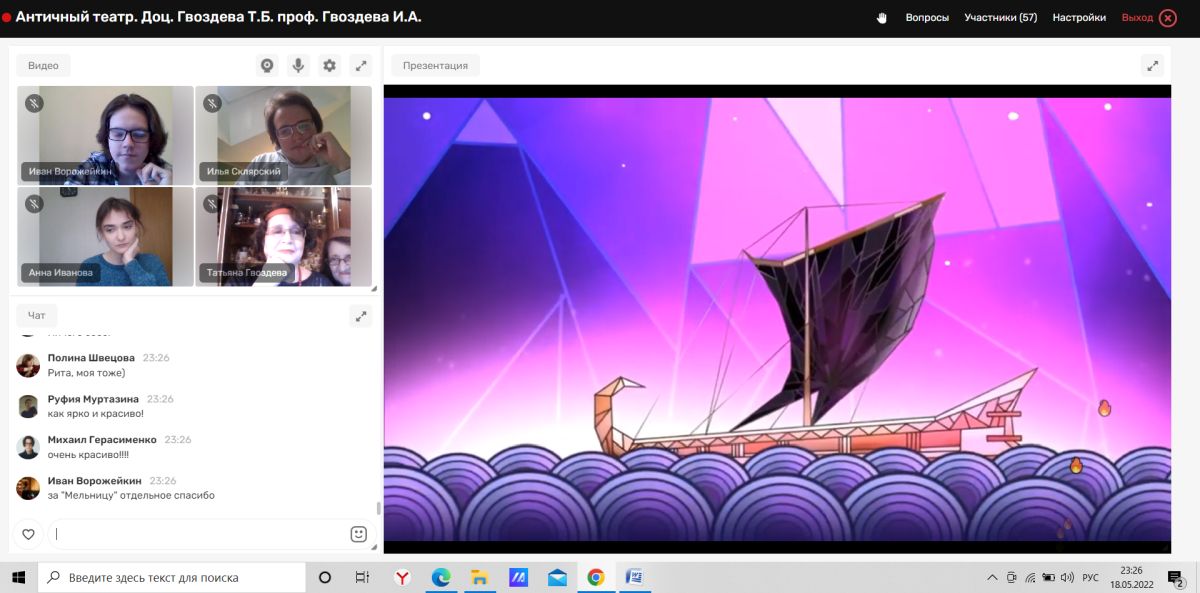Switch to Google Chrome on taskbar
The height and width of the screenshot is (593, 1200).
point(596,577)
